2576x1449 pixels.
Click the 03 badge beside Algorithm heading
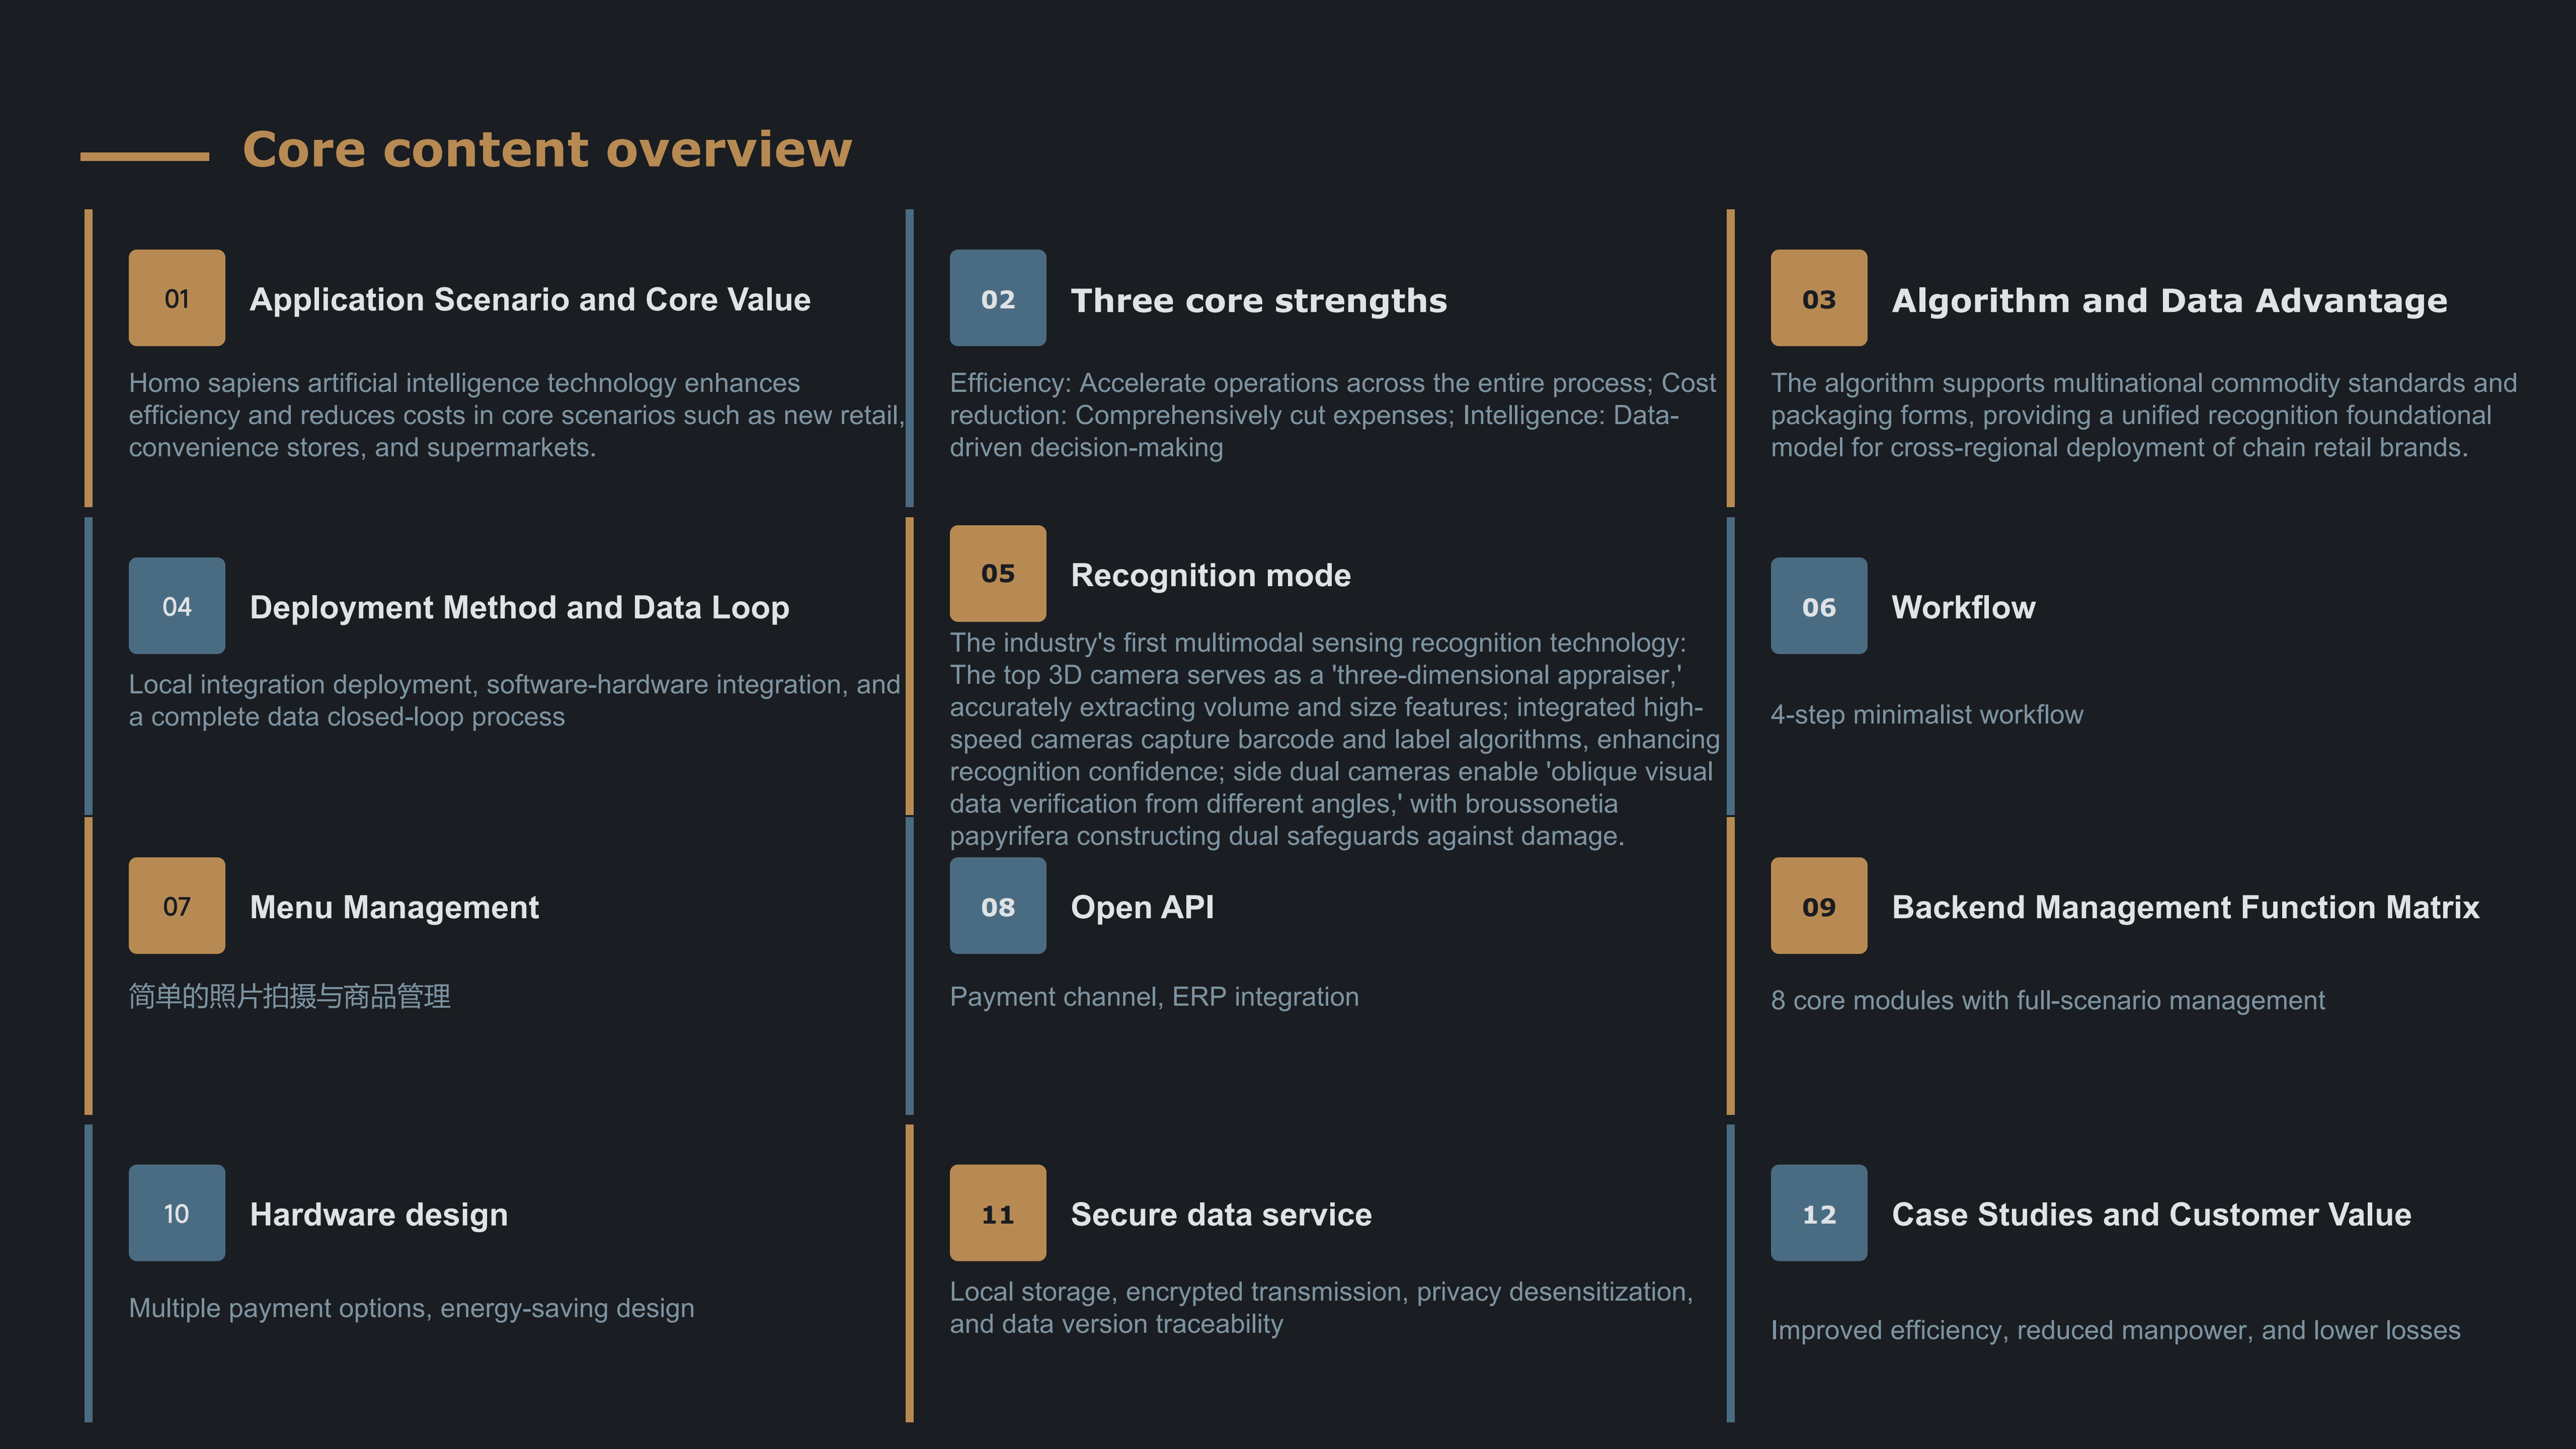pos(1818,298)
